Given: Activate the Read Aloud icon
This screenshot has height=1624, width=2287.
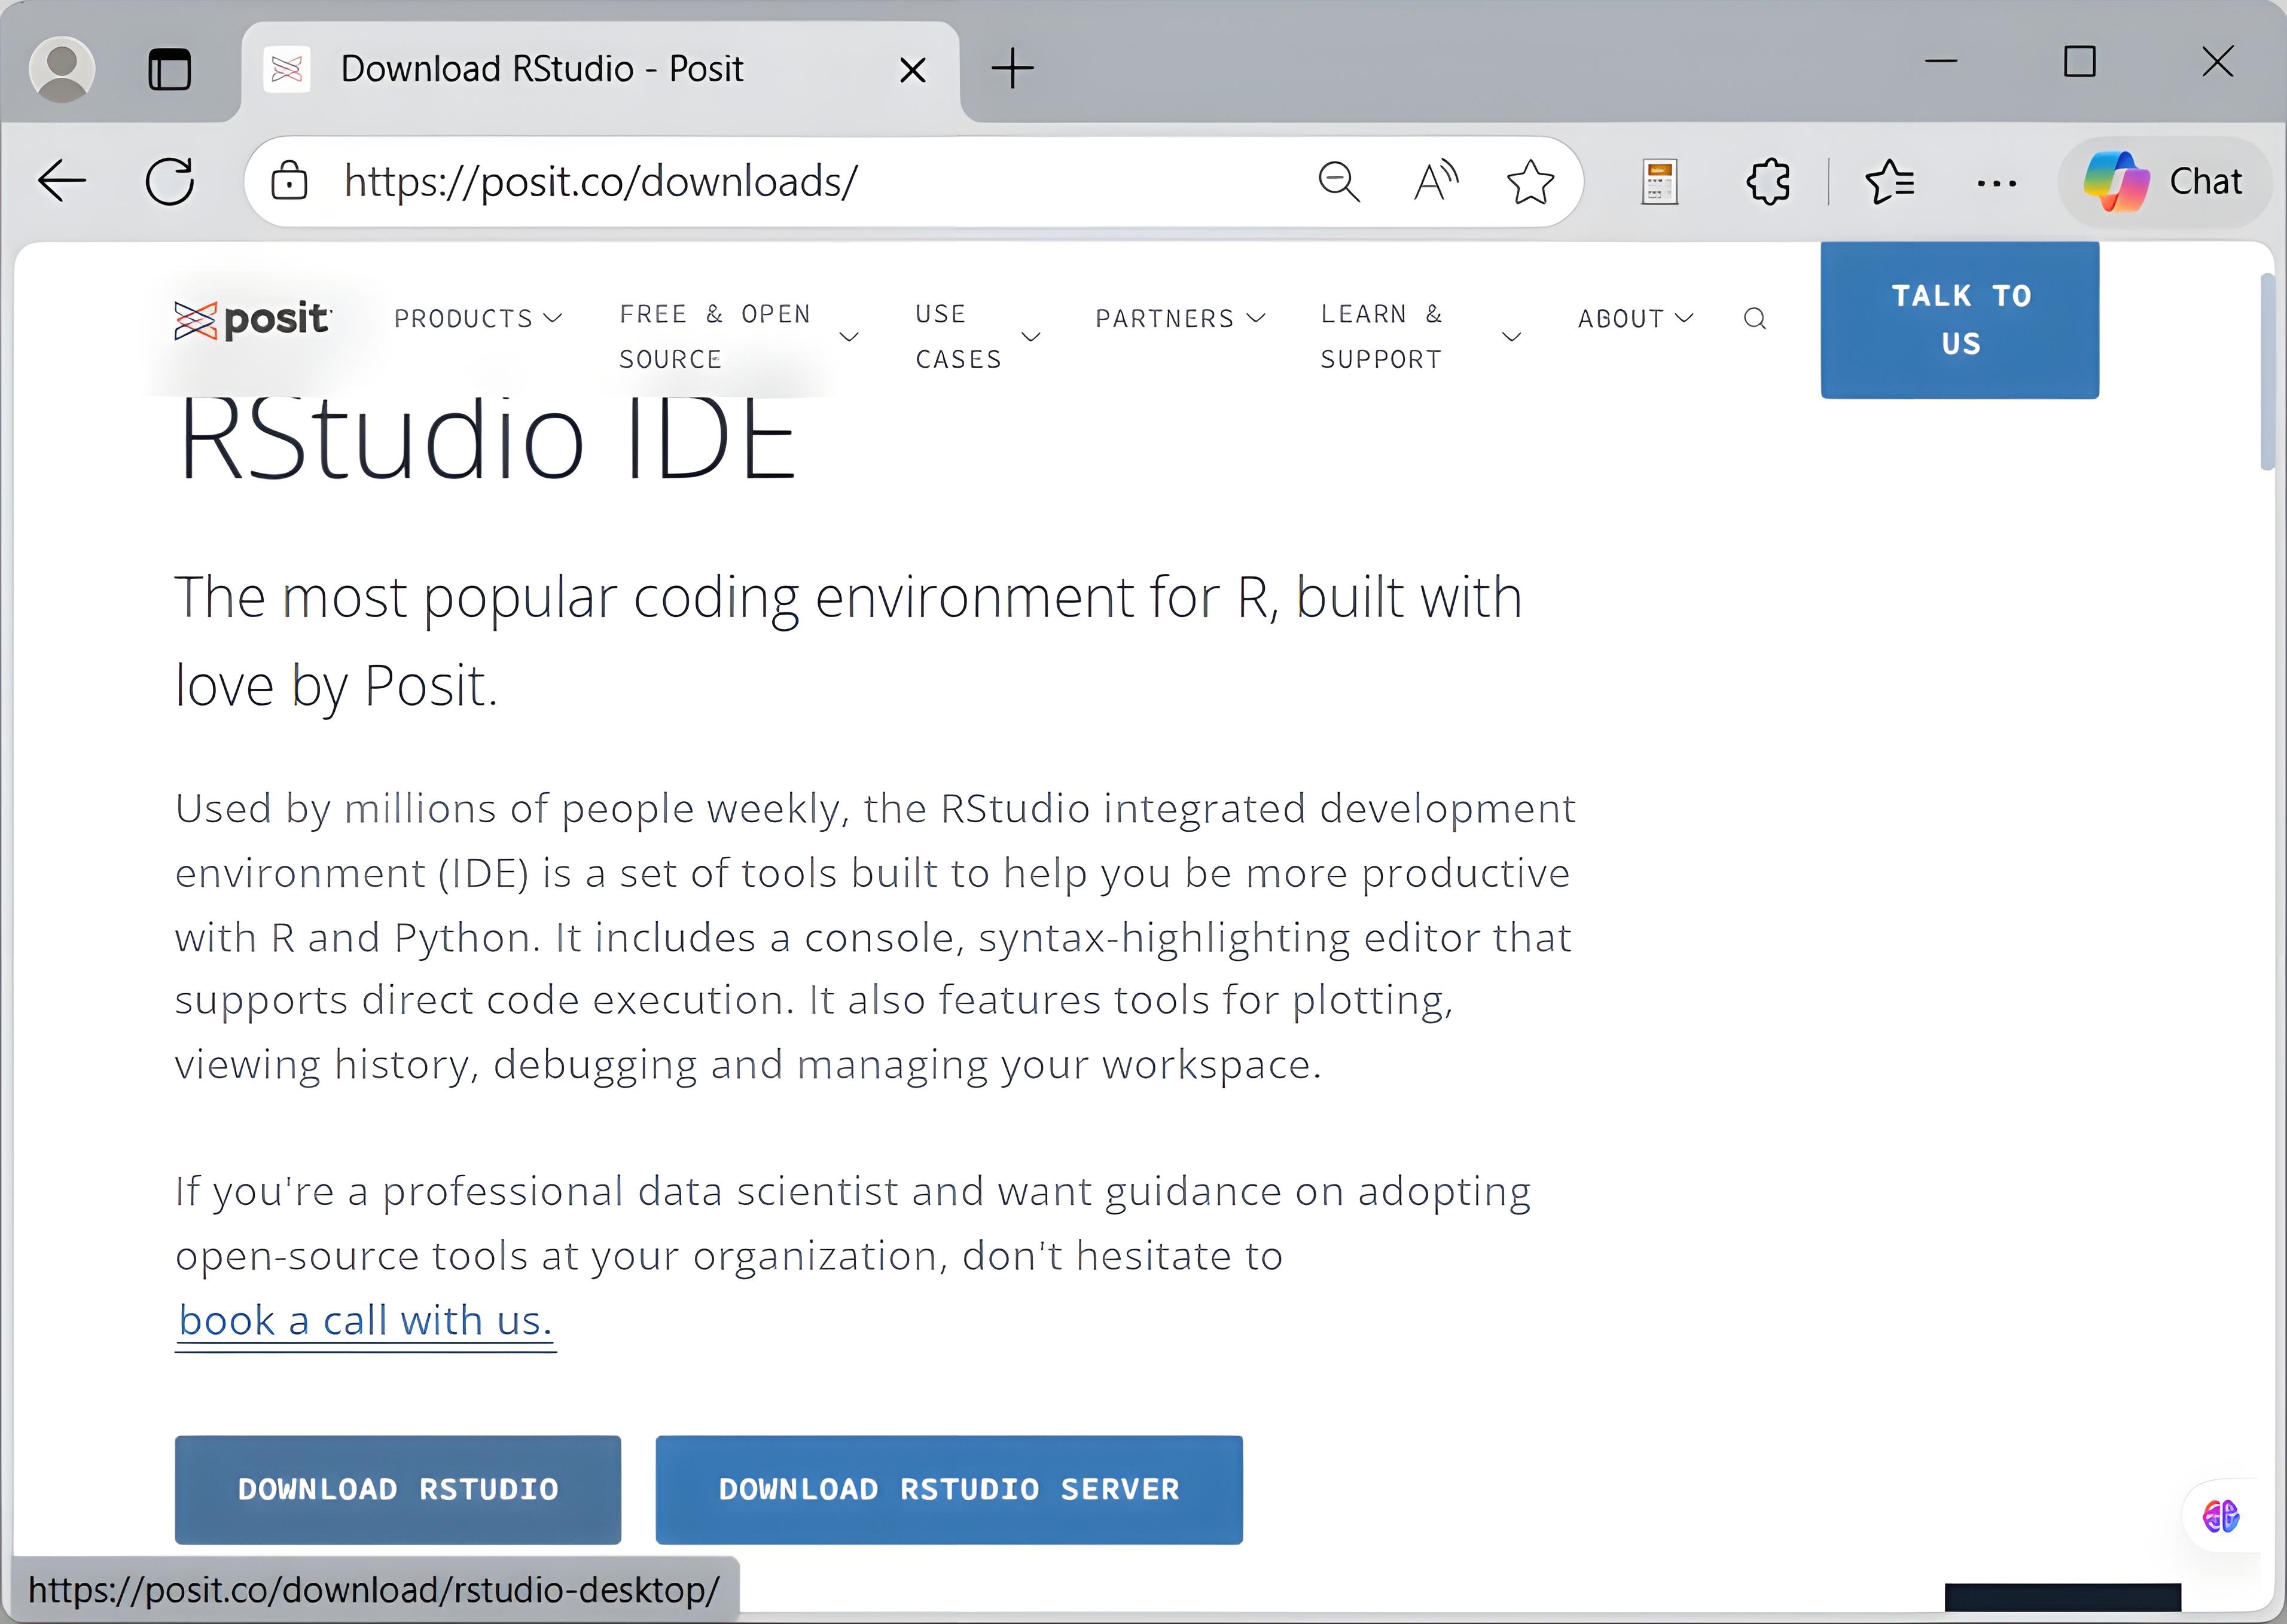Looking at the screenshot, I should tap(1436, 181).
